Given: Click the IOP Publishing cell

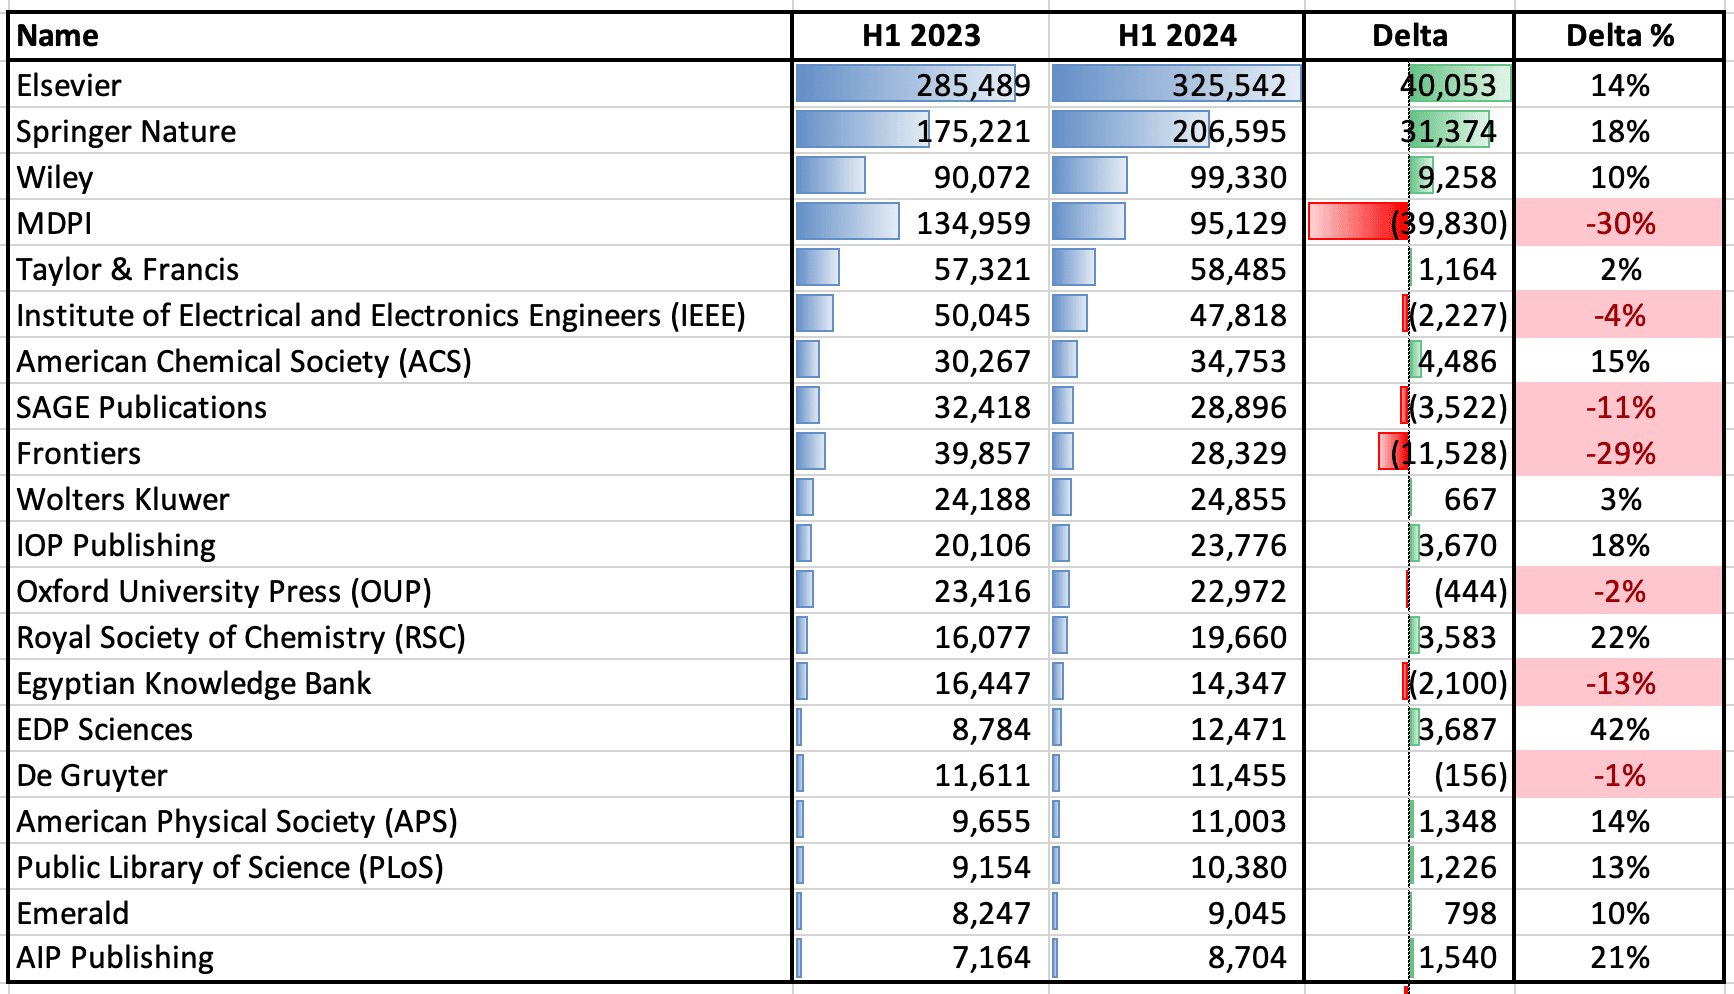Looking at the screenshot, I should coord(400,545).
